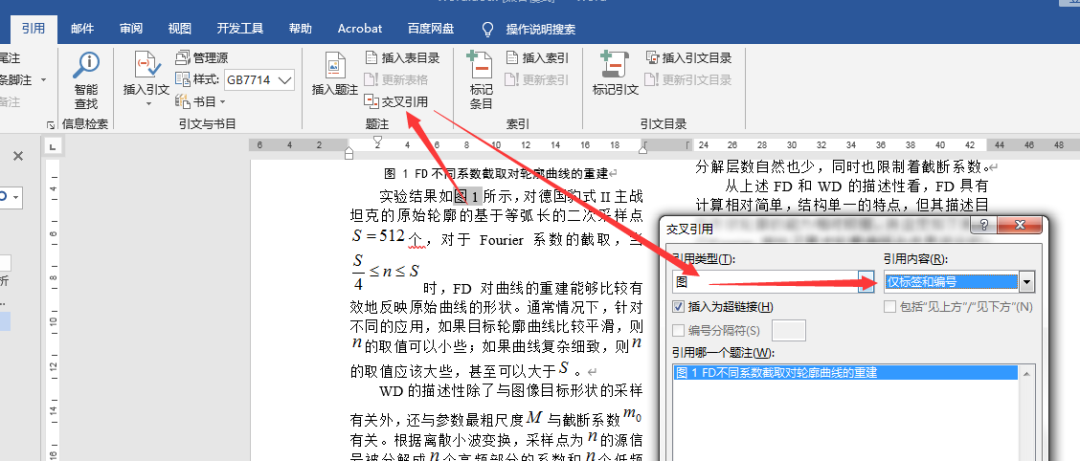1080x461 pixels.
Task: Expand the 引用类型 reference type dropdown
Action: pos(866,281)
